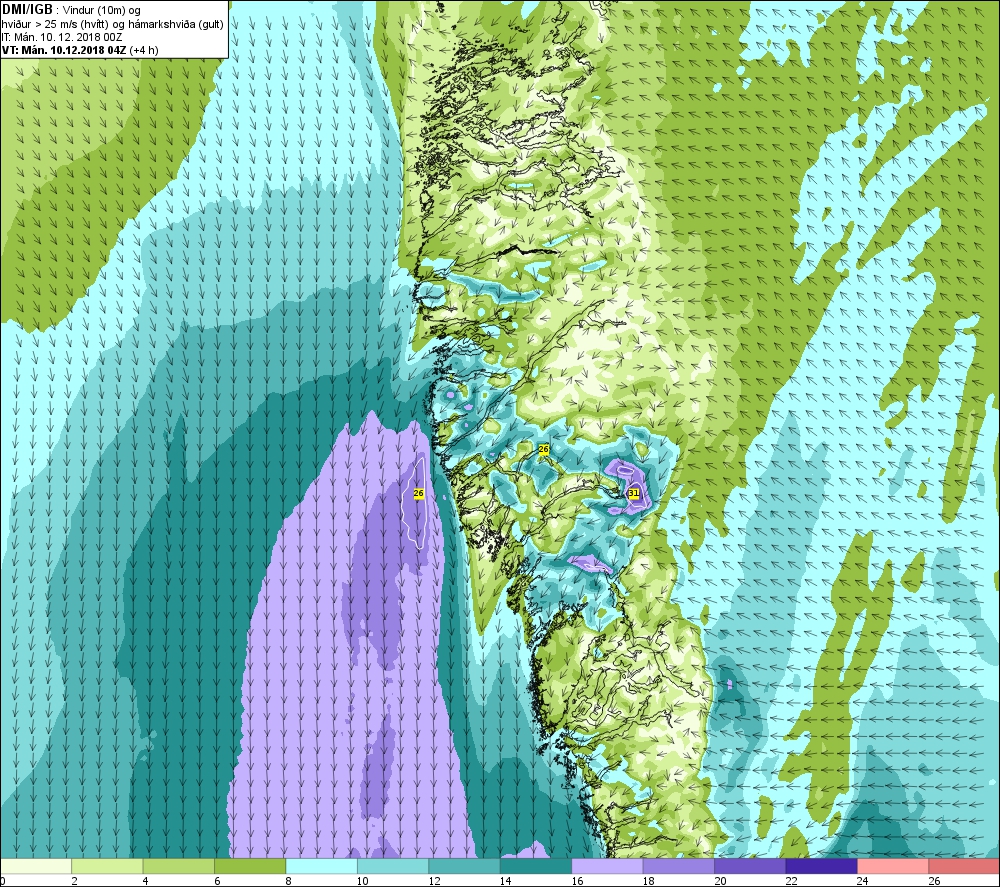Click the legend tick label 18

pyautogui.click(x=649, y=881)
